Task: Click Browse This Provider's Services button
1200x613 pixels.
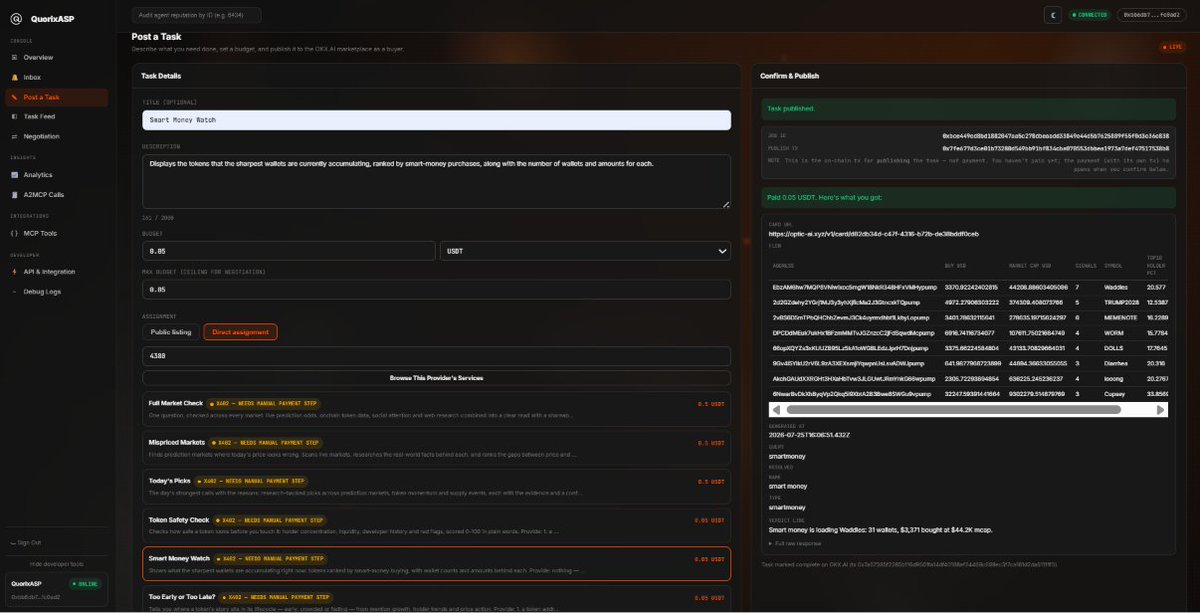Action: [436, 377]
